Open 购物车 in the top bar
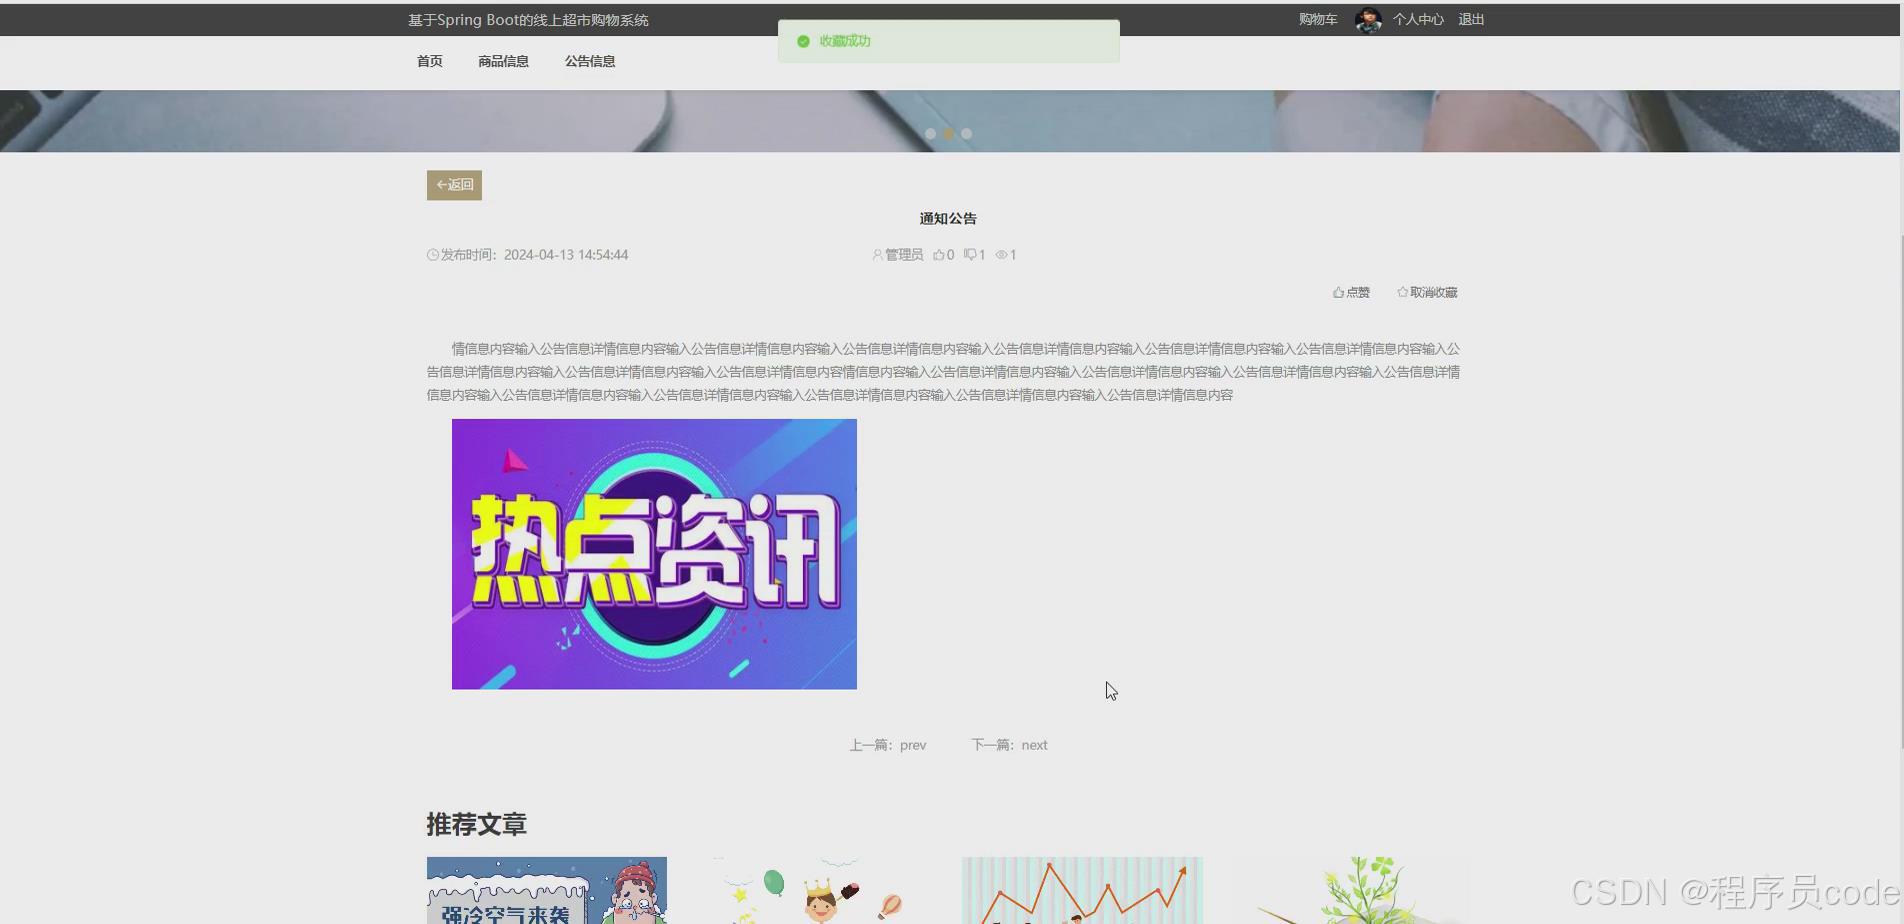Screen dimensions: 1904x924 coord(1317,19)
